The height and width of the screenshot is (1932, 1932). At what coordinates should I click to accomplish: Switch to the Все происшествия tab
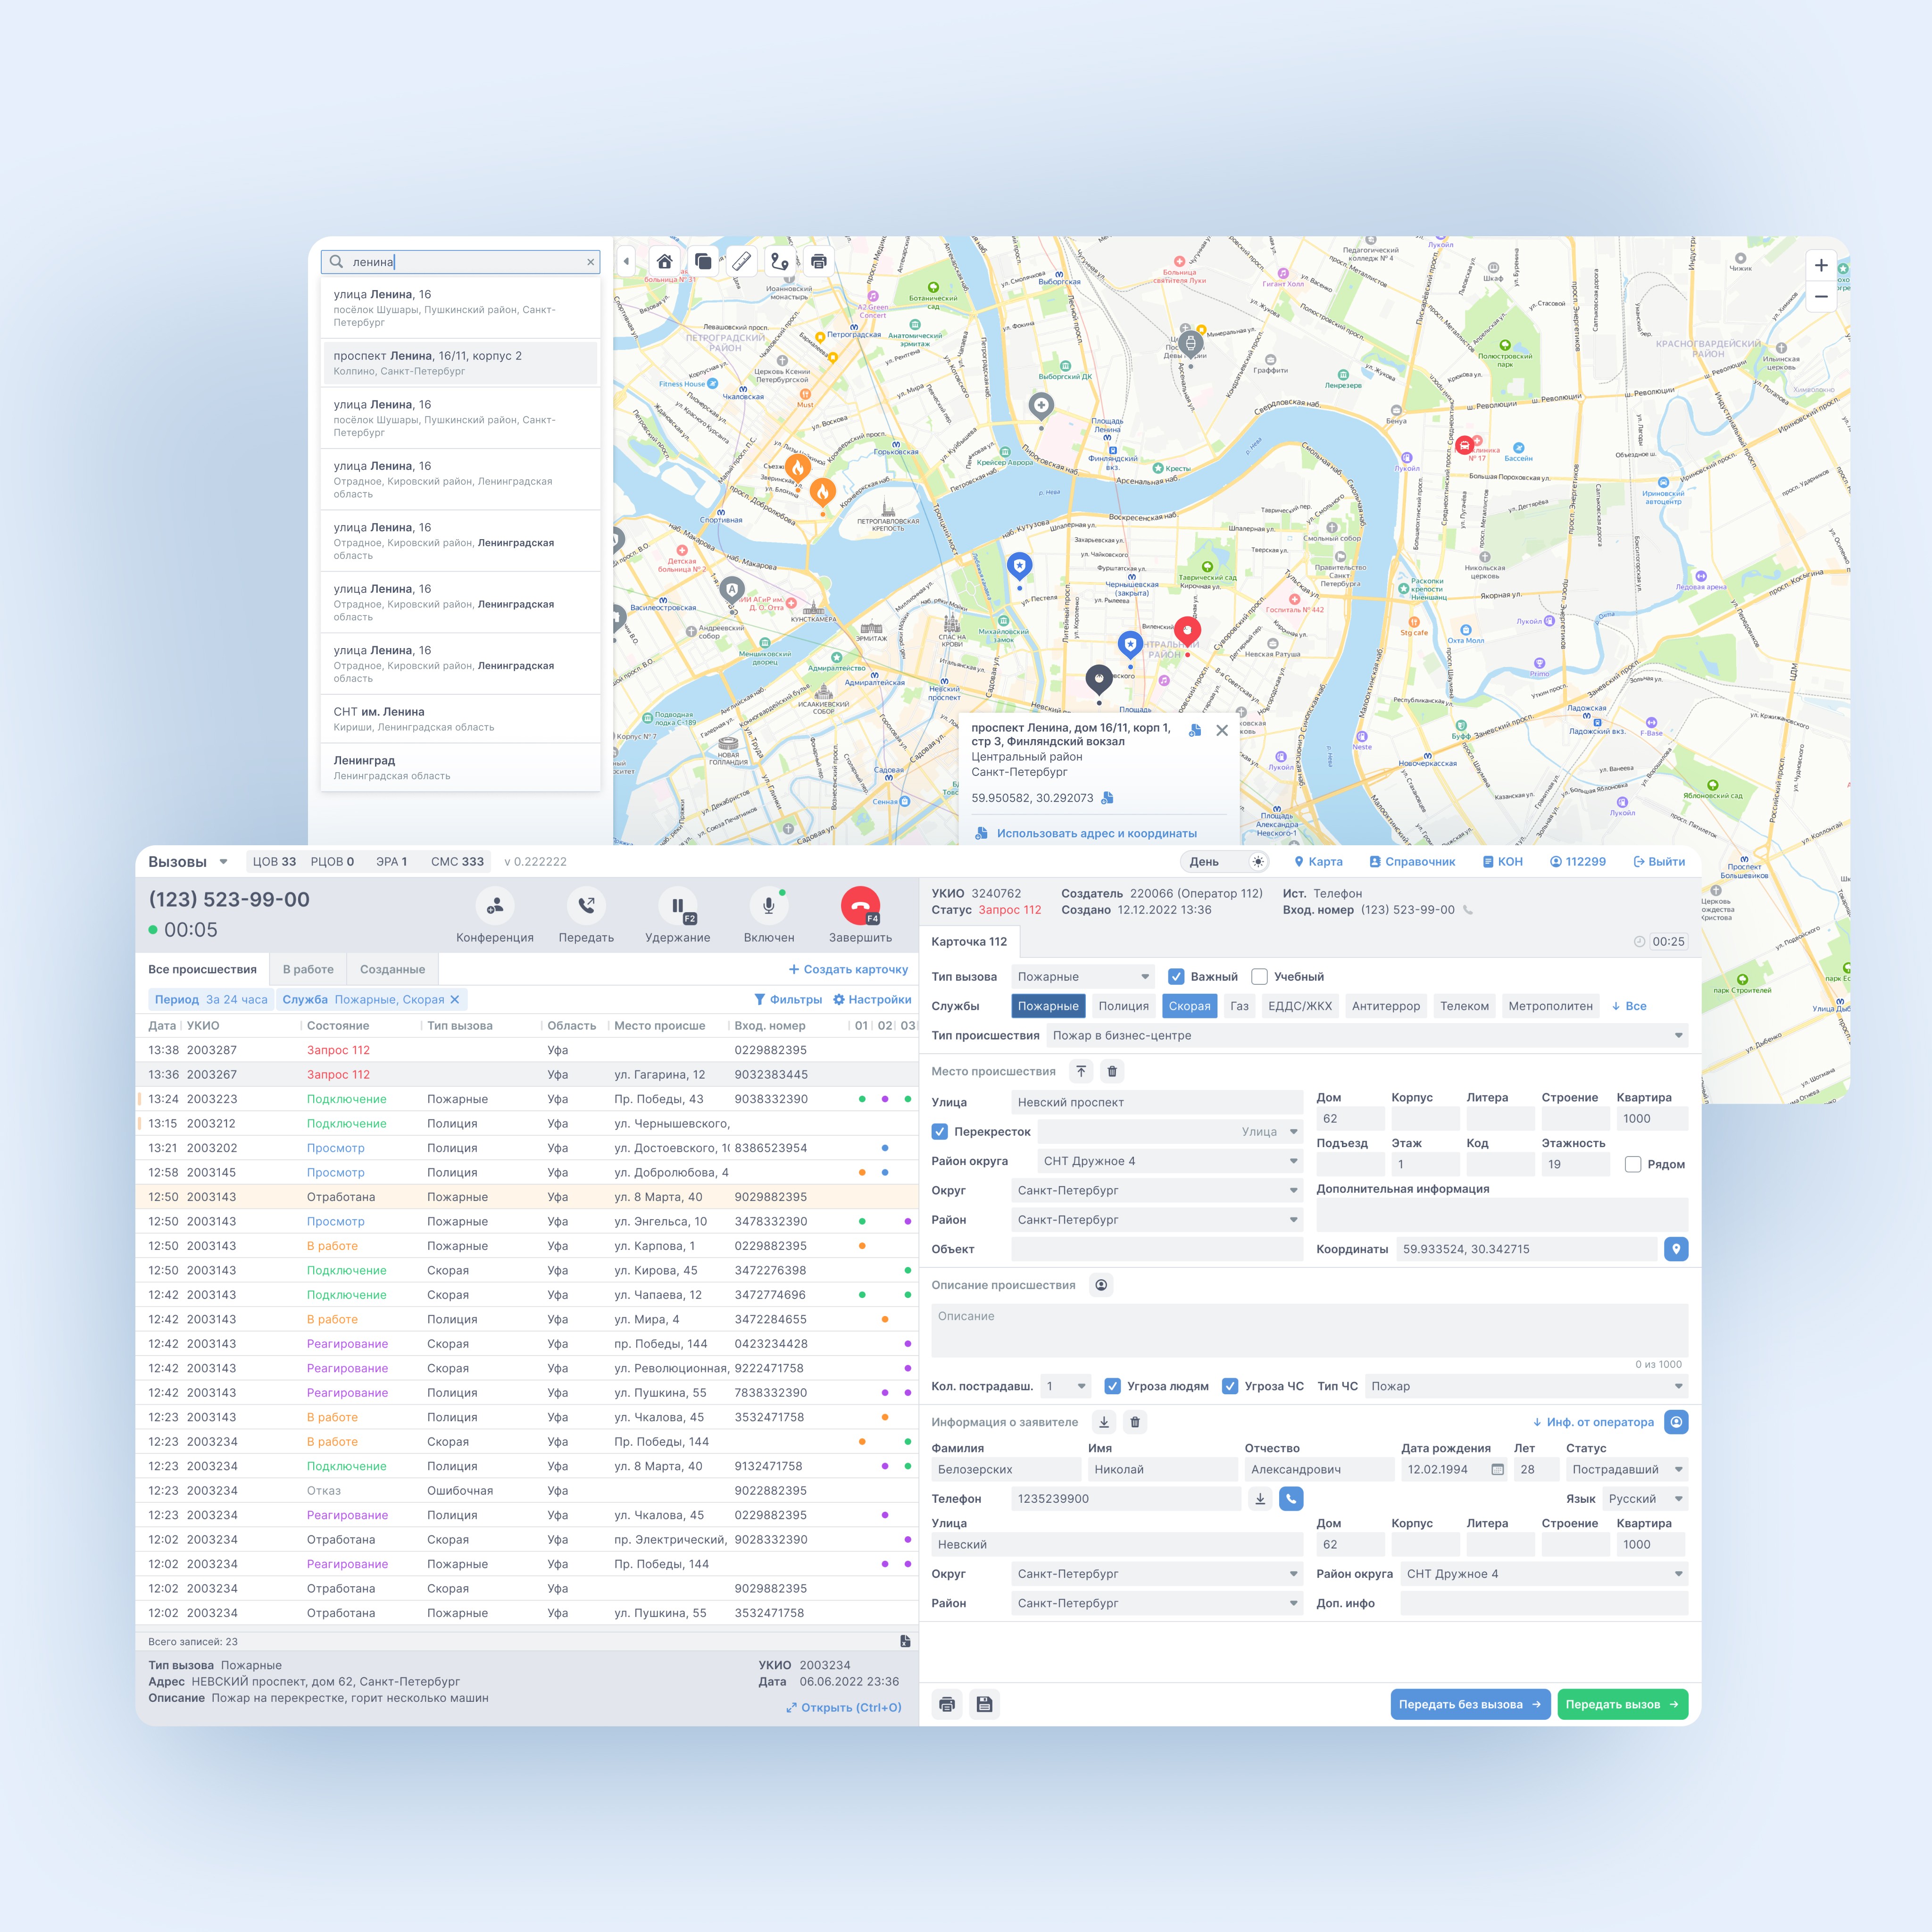click(x=202, y=969)
